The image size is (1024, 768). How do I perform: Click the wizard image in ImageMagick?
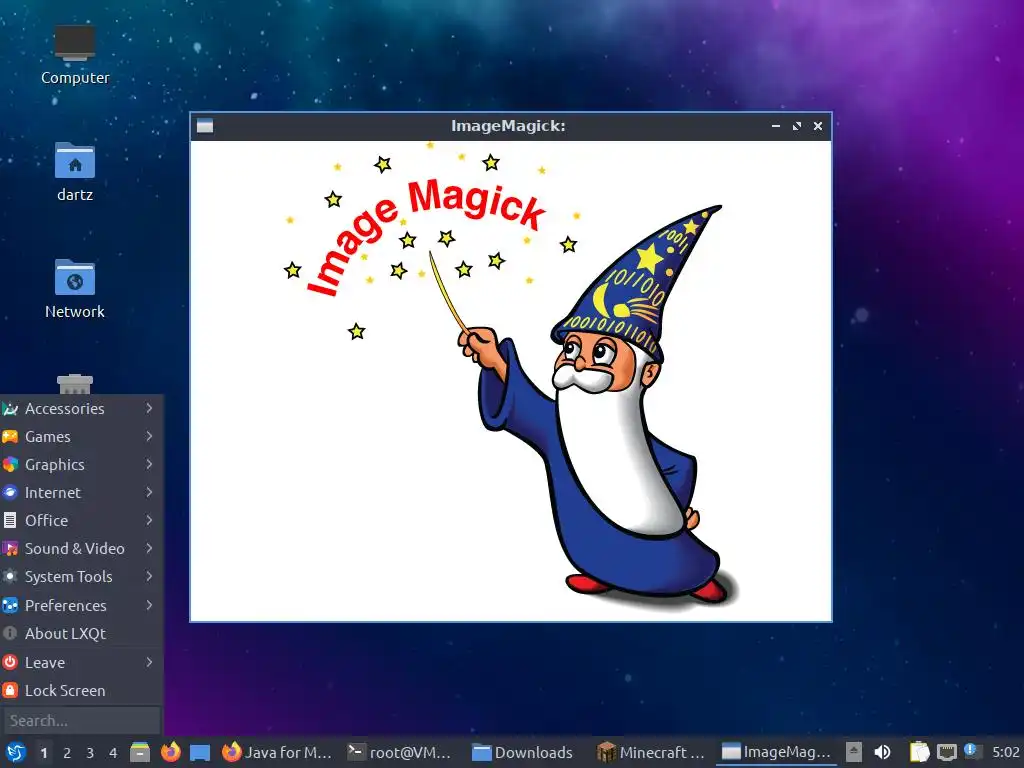click(x=511, y=381)
